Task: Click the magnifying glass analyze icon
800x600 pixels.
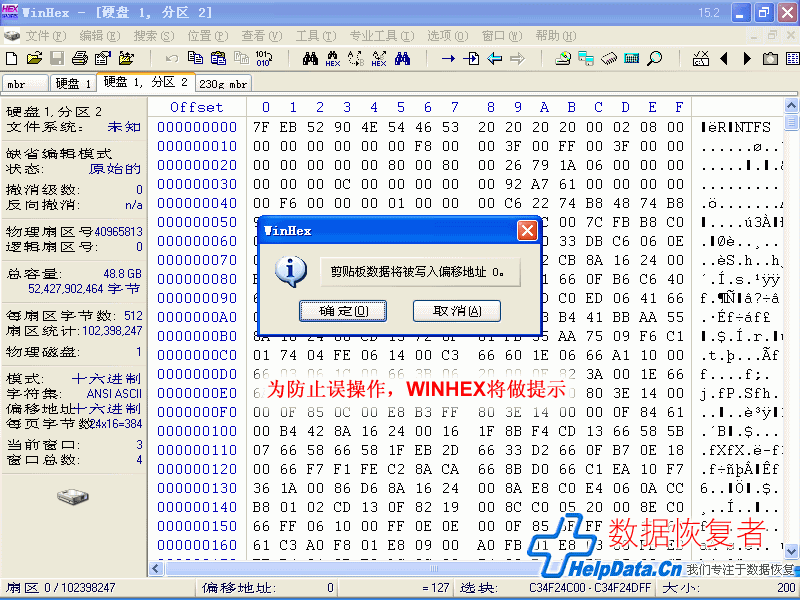Action: pos(655,59)
